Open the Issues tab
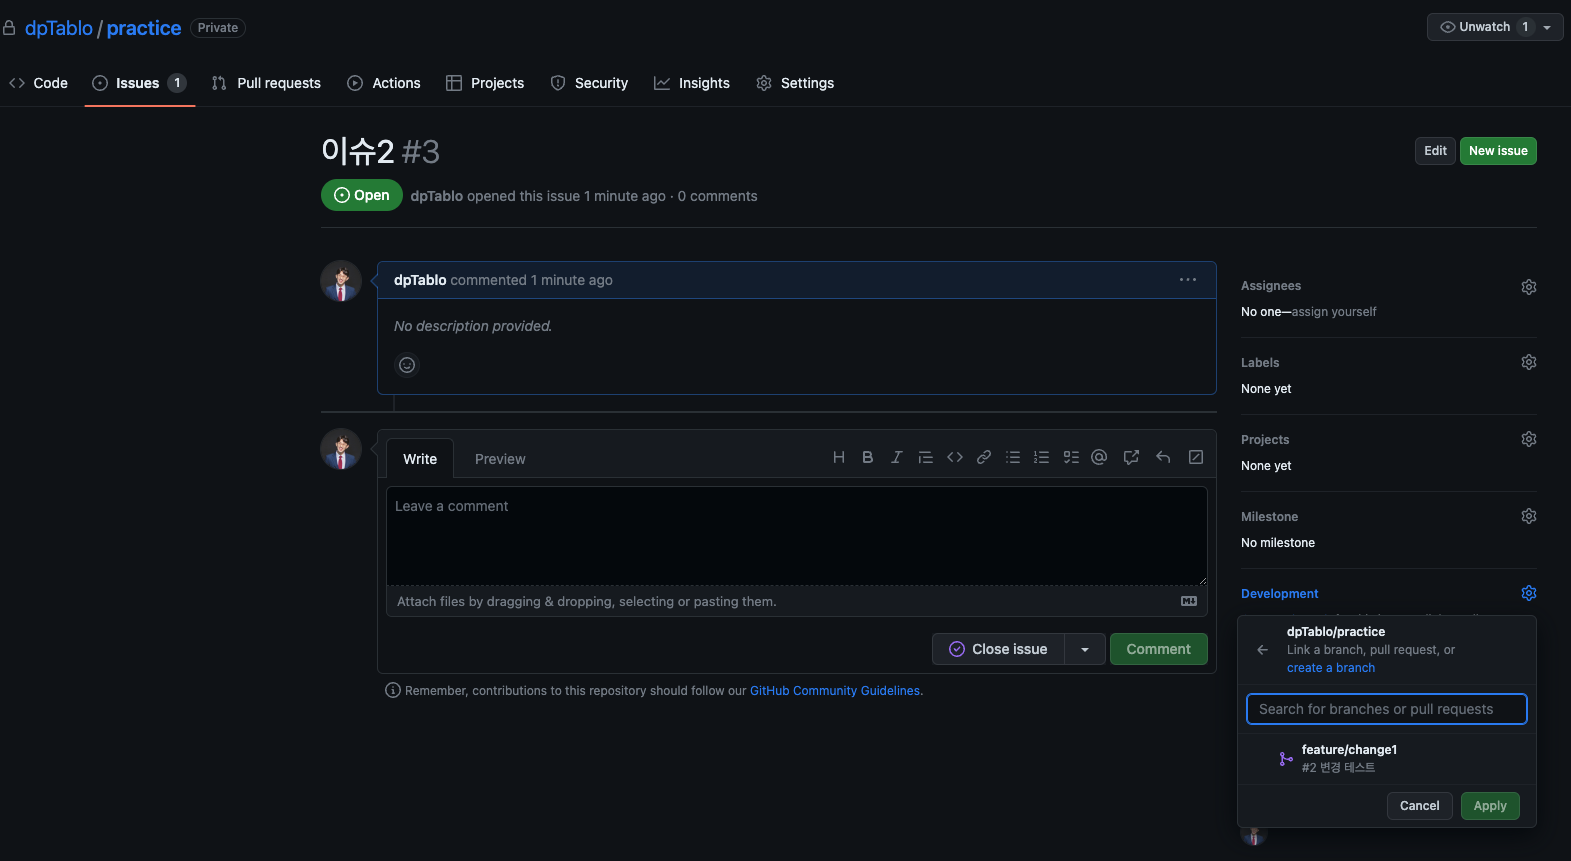1571x861 pixels. 139,83
